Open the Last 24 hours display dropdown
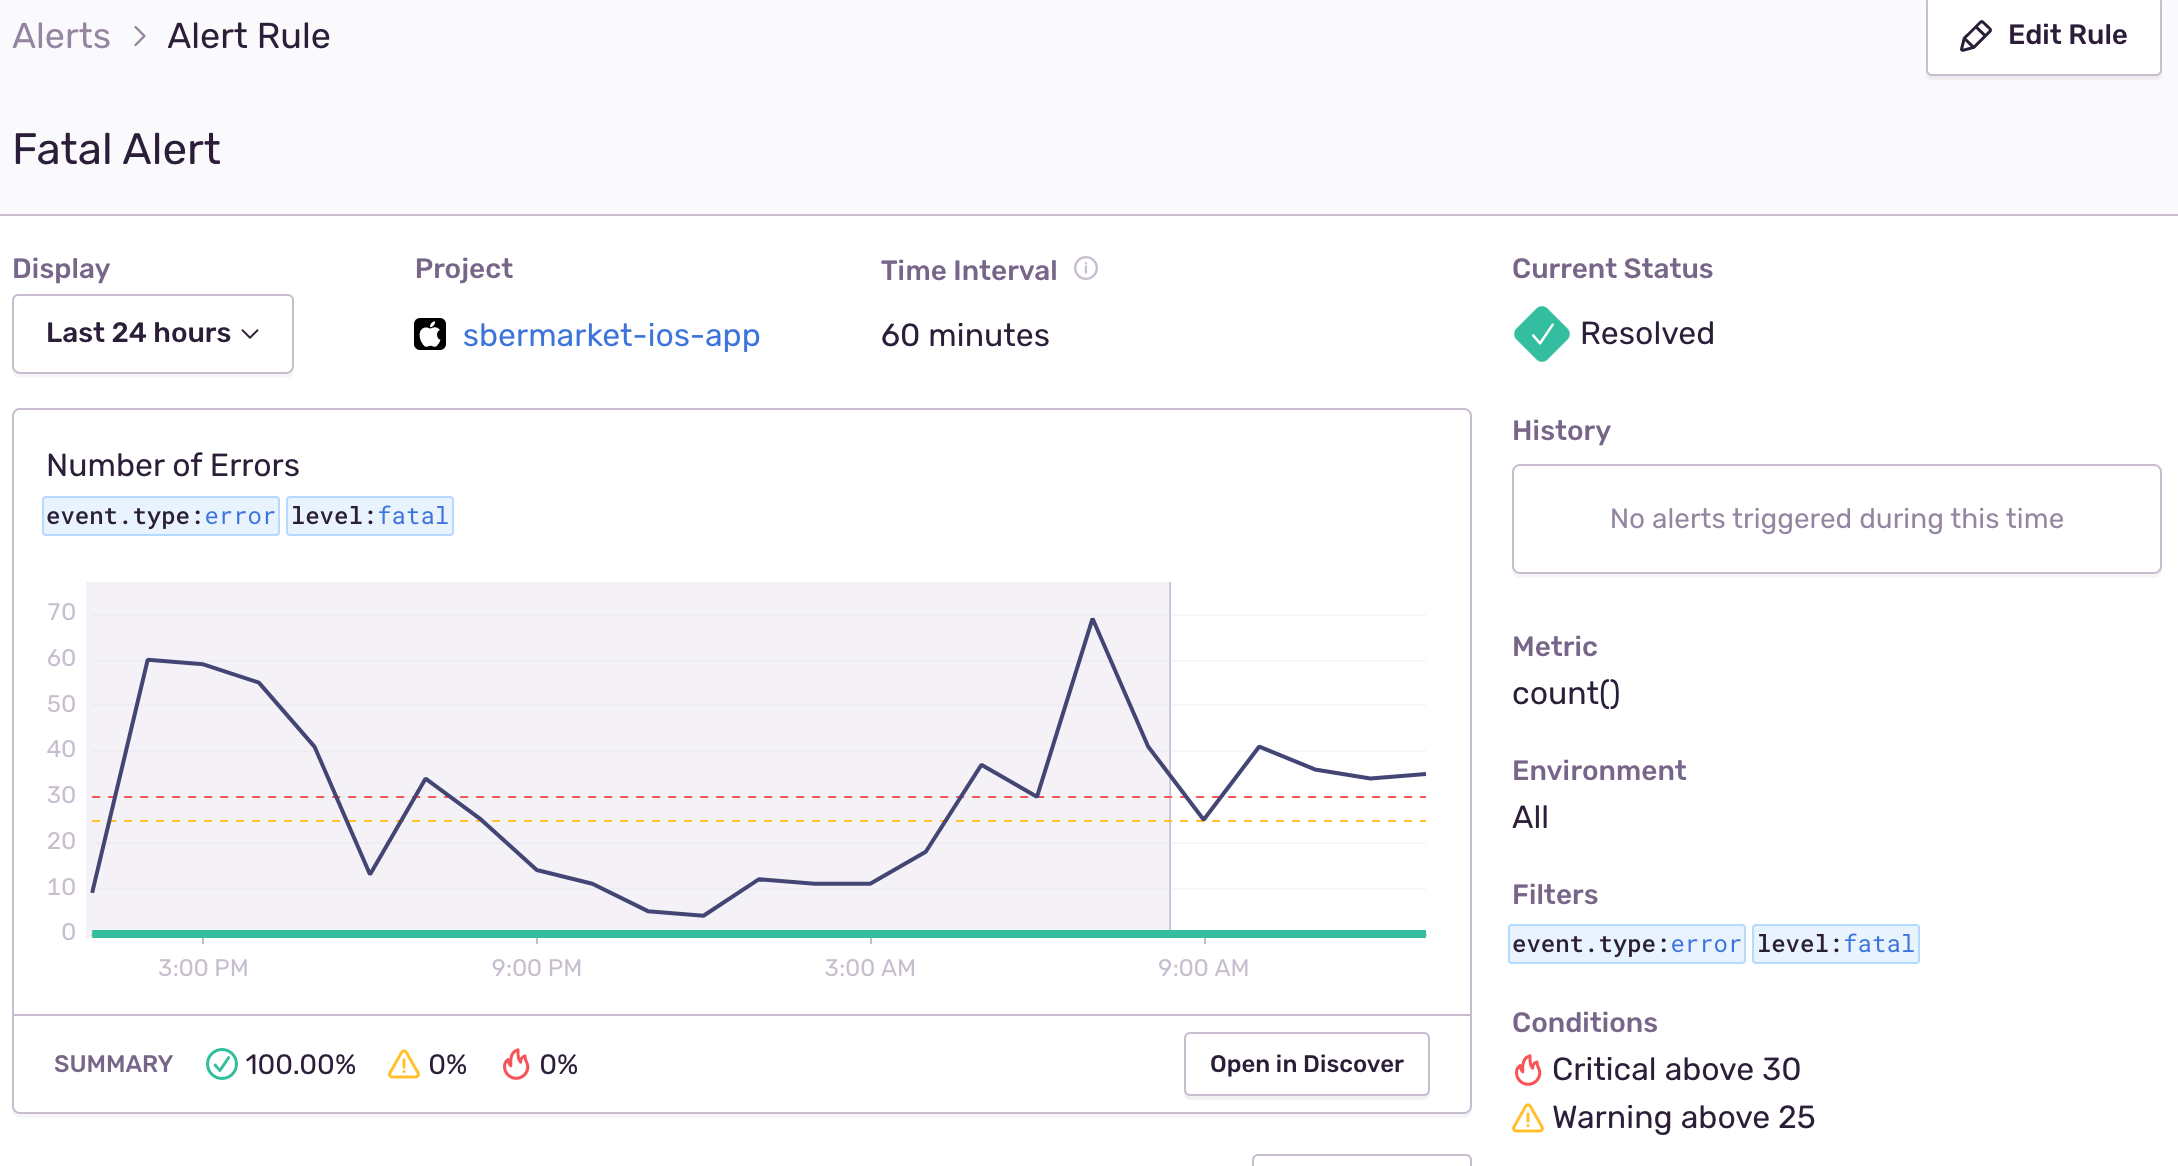Image resolution: width=2178 pixels, height=1166 pixels. pos(152,333)
